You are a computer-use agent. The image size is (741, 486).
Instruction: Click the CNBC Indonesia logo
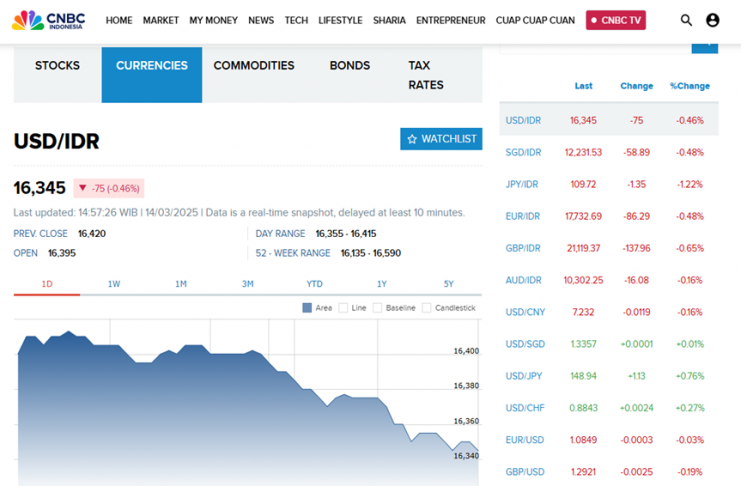(x=48, y=20)
